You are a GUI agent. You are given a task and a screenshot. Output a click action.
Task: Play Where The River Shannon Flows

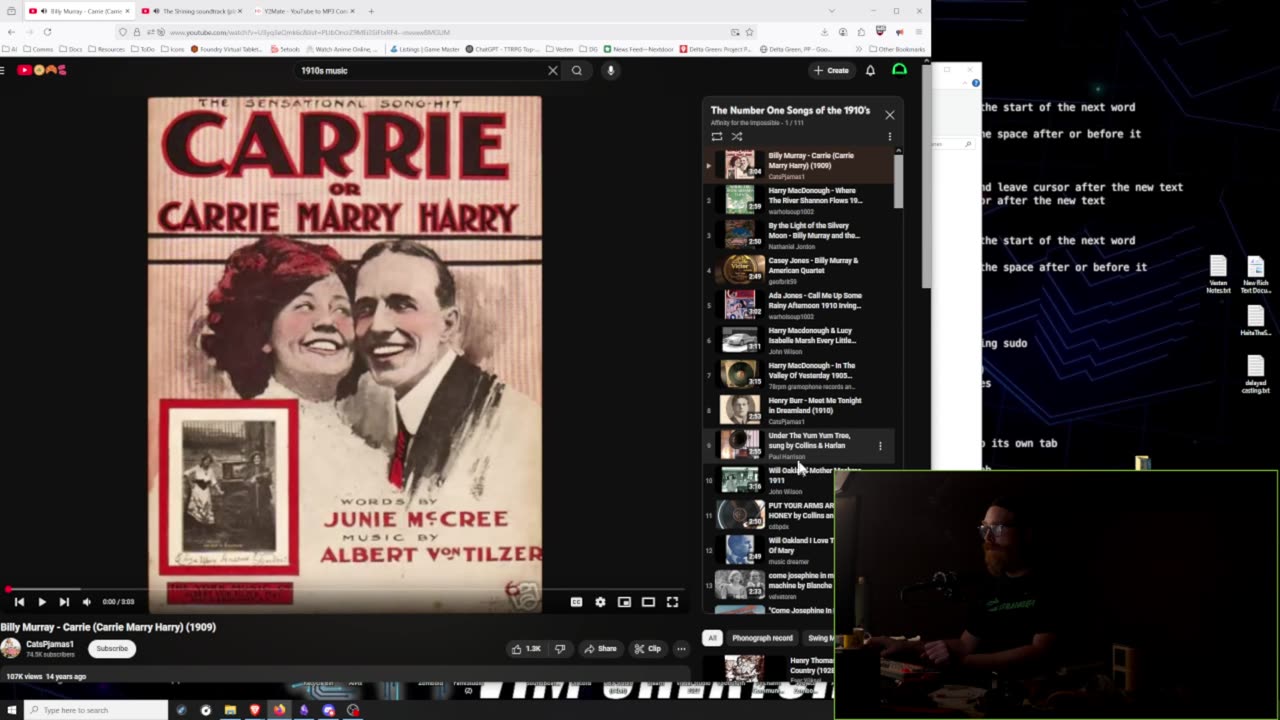pos(800,200)
